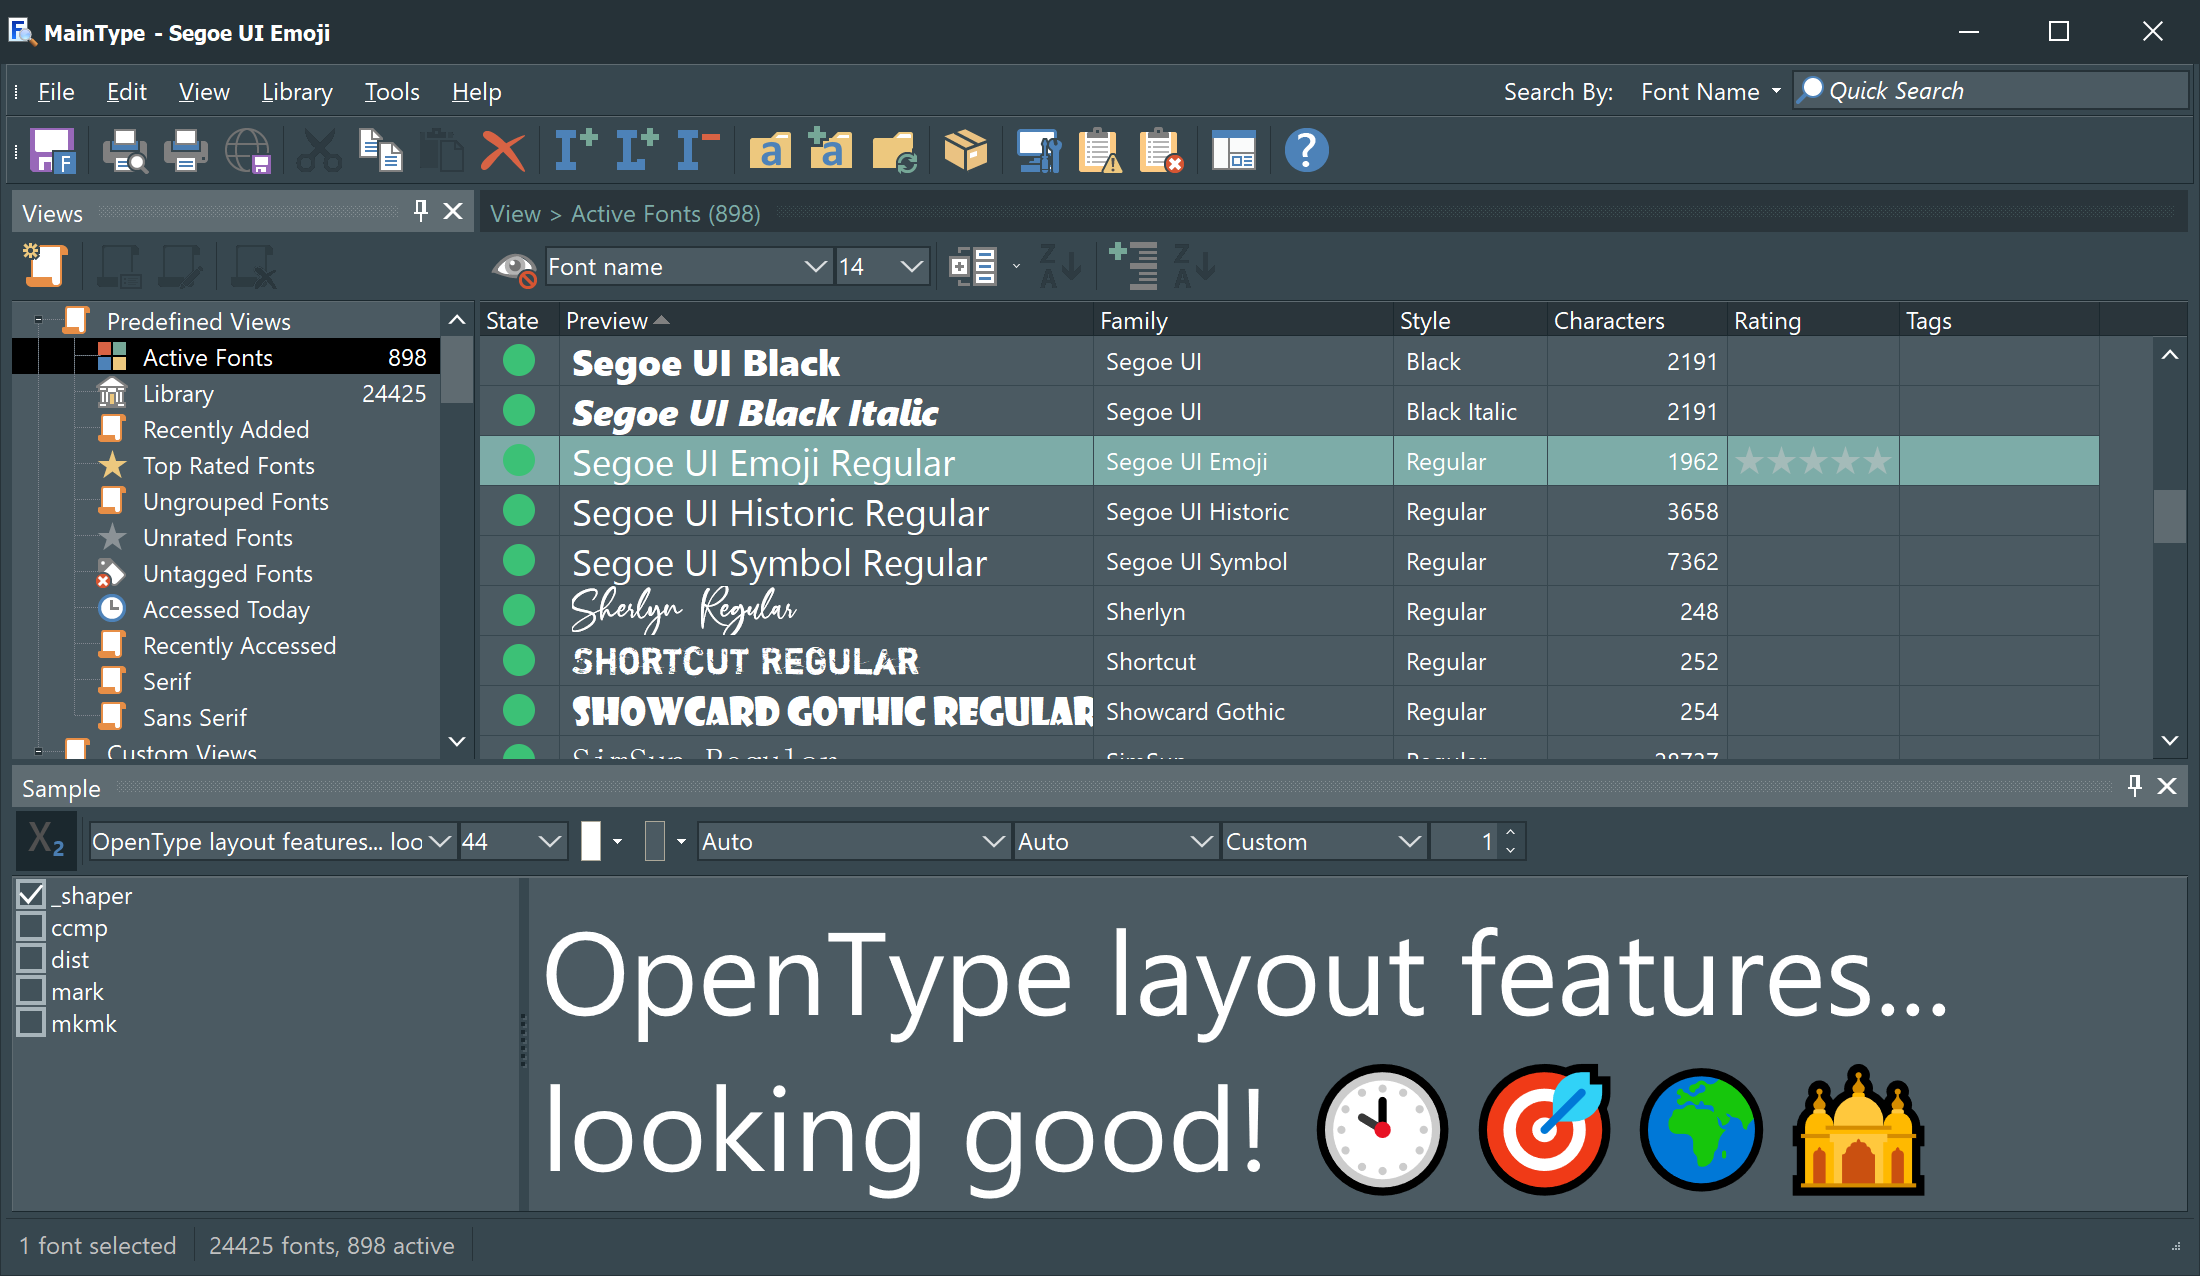Click the print fonts icon in toolbar

tap(182, 152)
